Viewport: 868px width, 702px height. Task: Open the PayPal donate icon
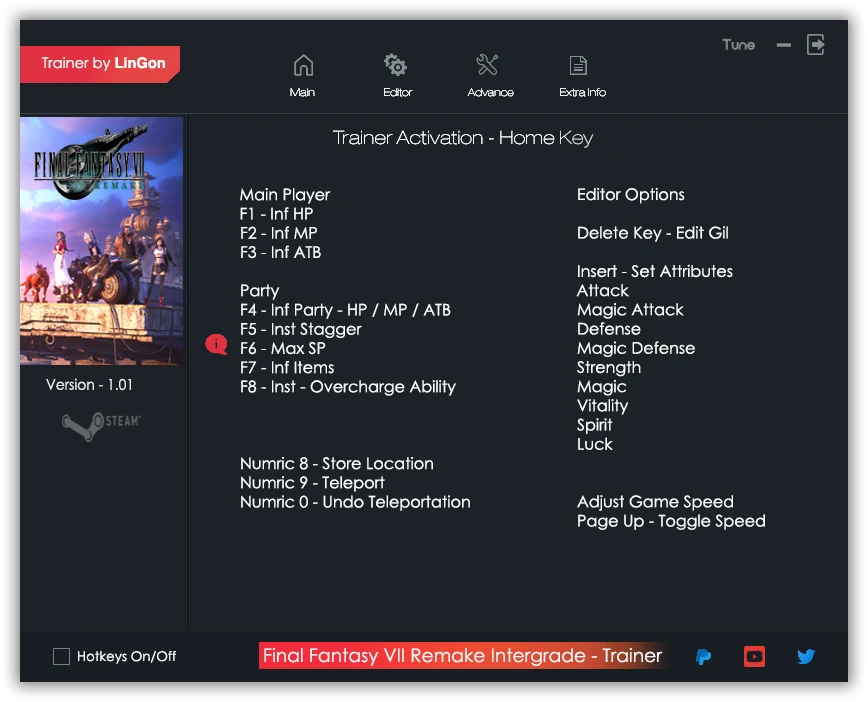[703, 657]
